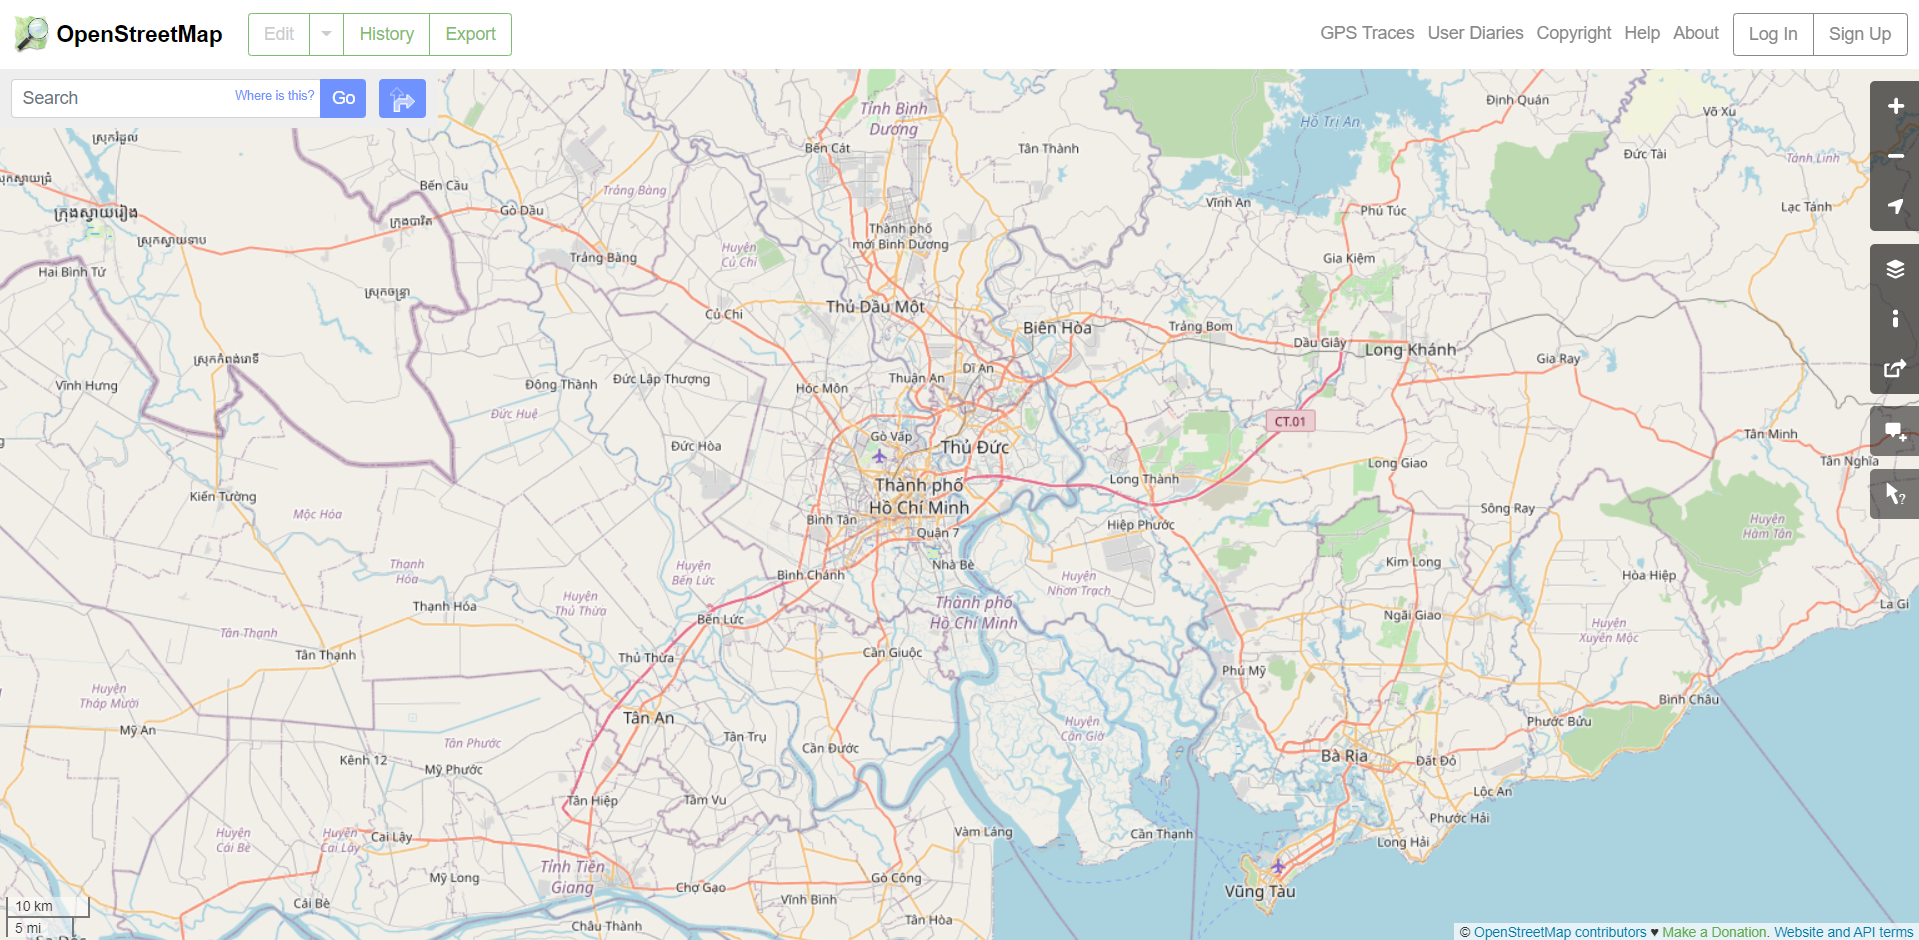
Task: Click the Biên Hòa city label
Action: tap(1057, 328)
